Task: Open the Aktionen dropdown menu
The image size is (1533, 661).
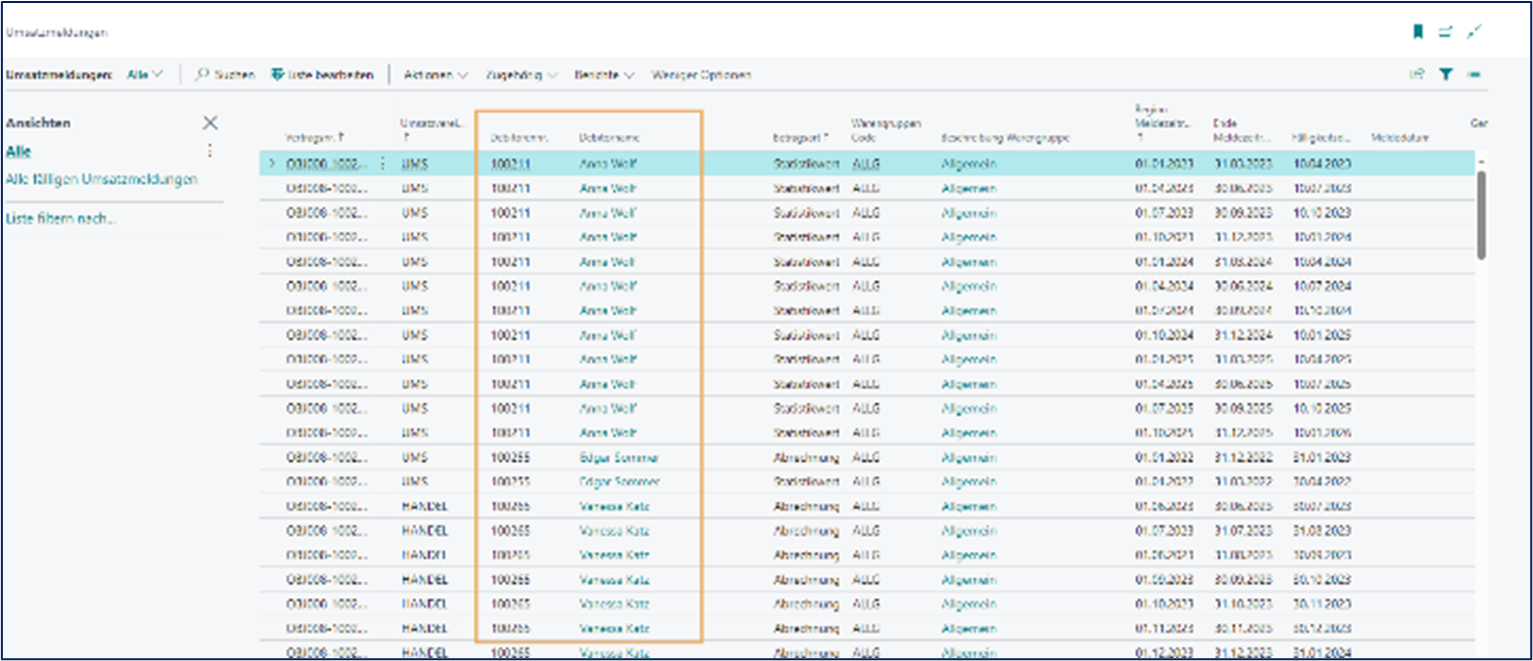Action: (436, 75)
